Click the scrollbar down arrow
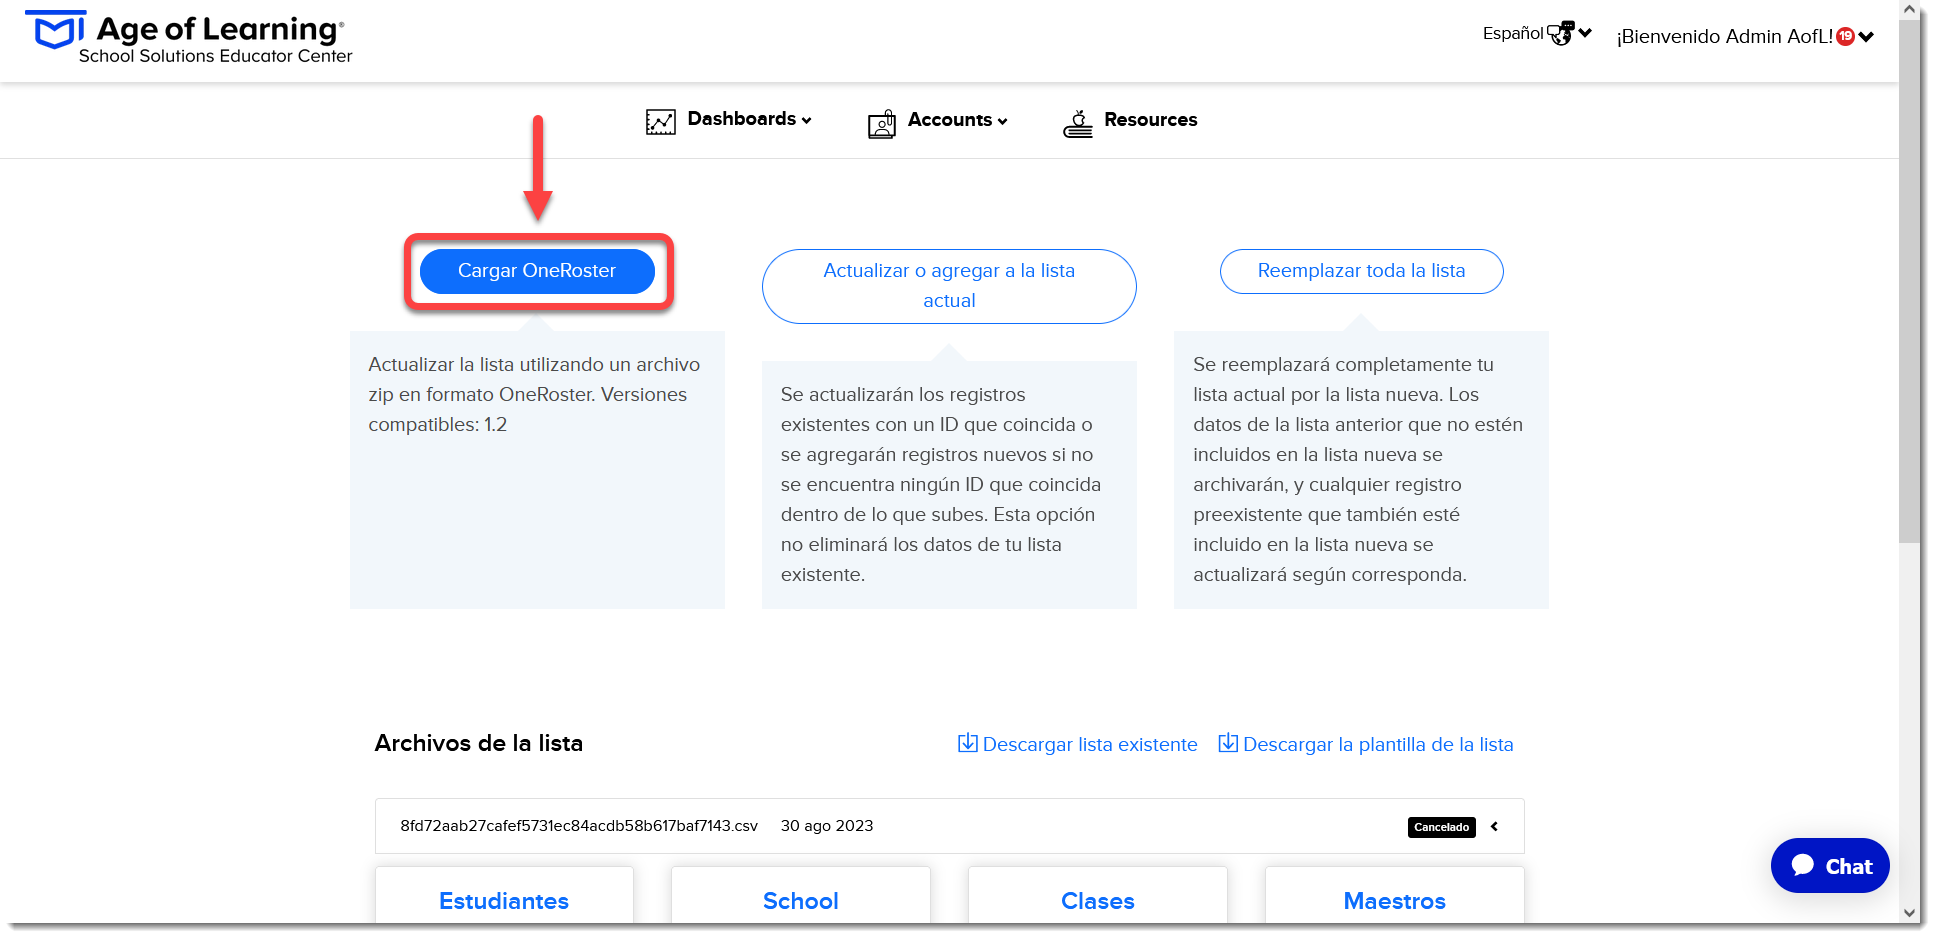The height and width of the screenshot is (938, 1935). point(1910,913)
